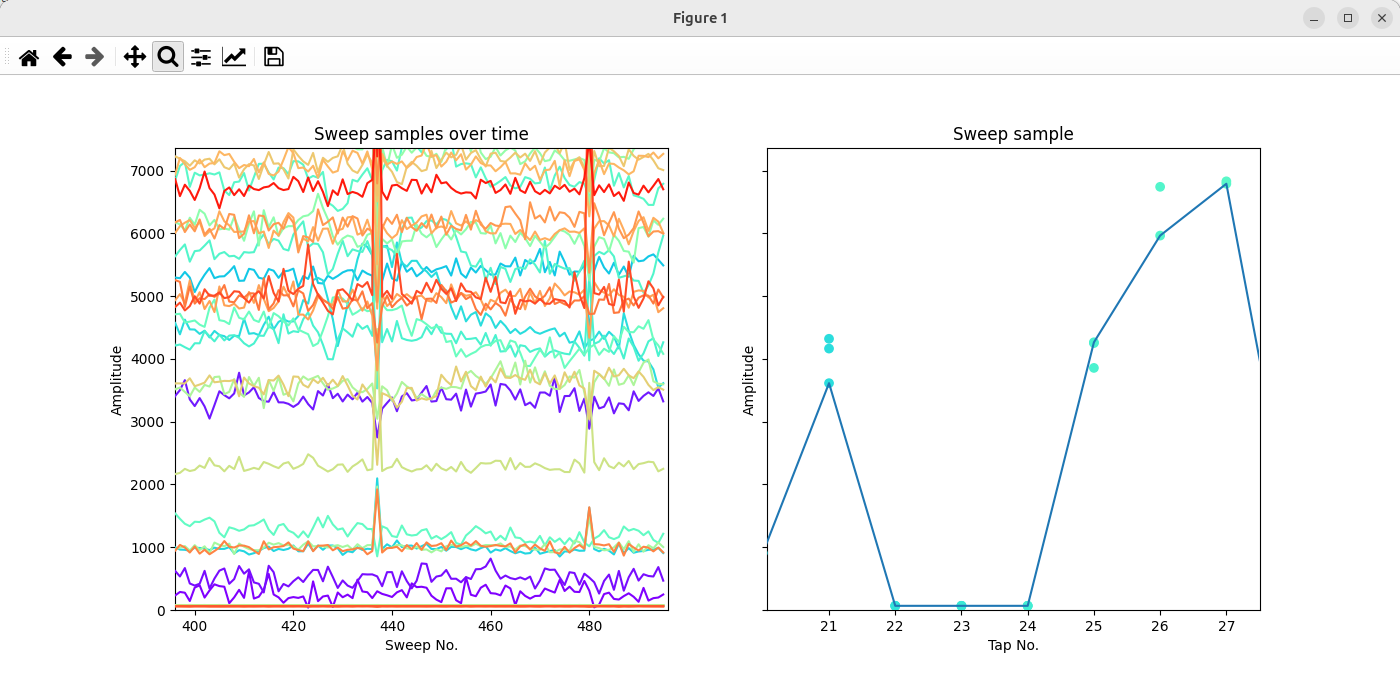
Task: Click the "Sweep sample" plot title
Action: (x=1013, y=134)
